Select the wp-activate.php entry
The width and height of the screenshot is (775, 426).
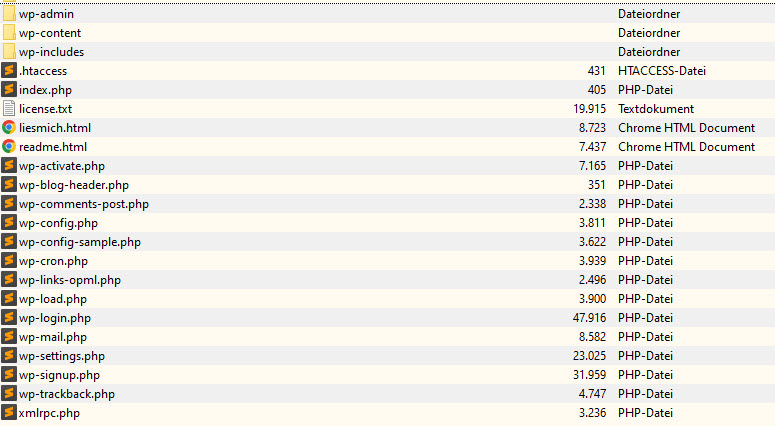[x=62, y=166]
